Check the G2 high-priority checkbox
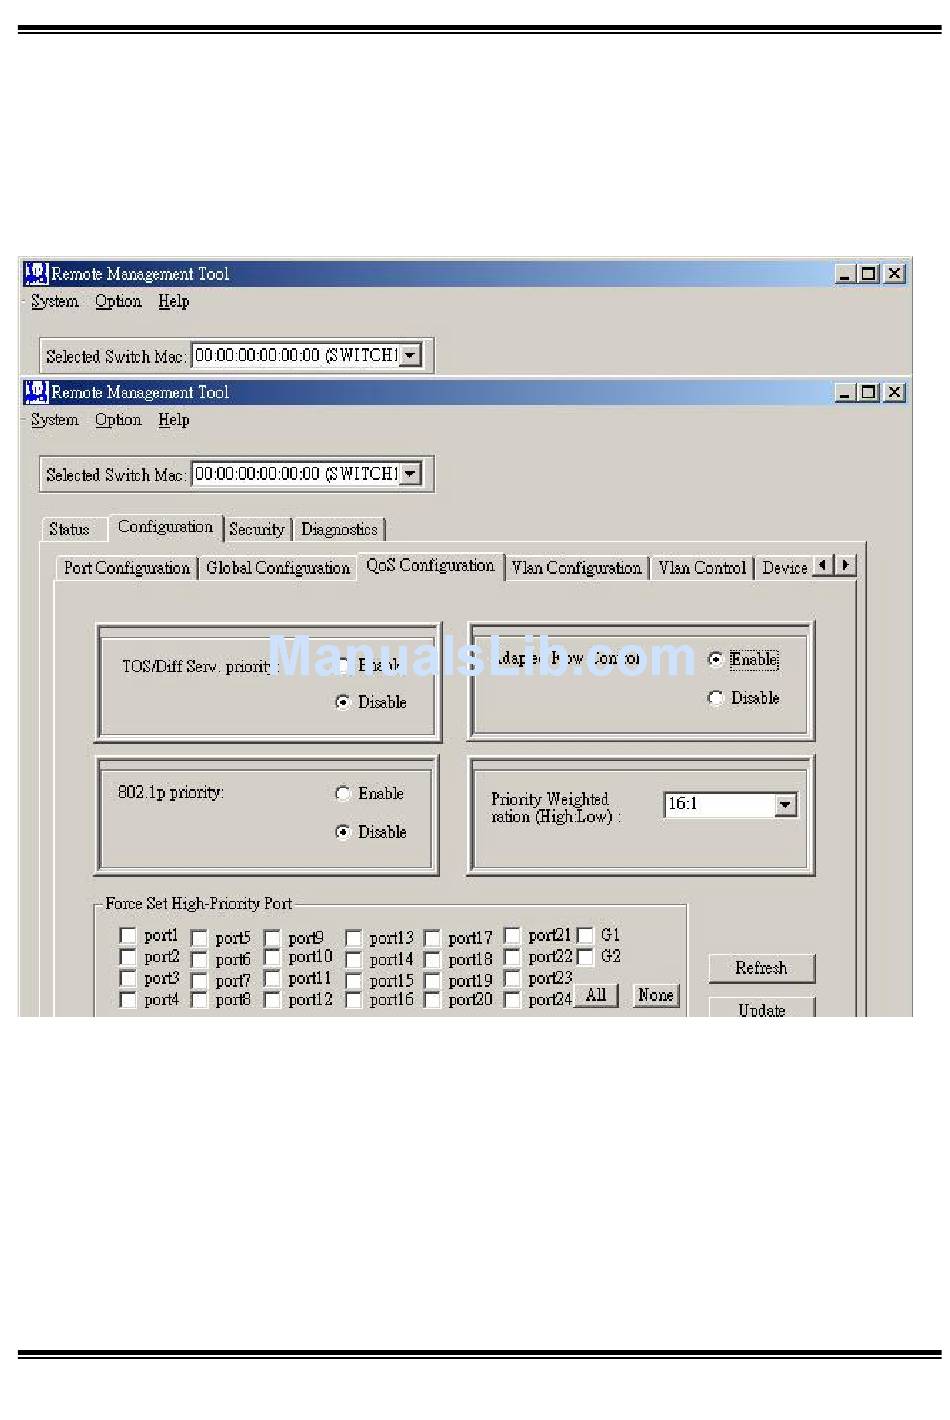This screenshot has height=1420, width=950. point(585,956)
